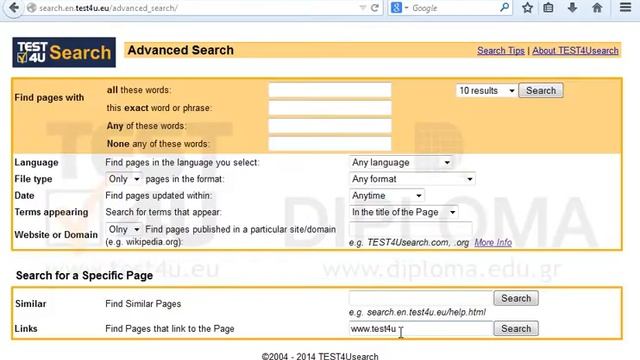The width and height of the screenshot is (640, 360).
Task: Click Search button in the Similar row
Action: point(516,298)
